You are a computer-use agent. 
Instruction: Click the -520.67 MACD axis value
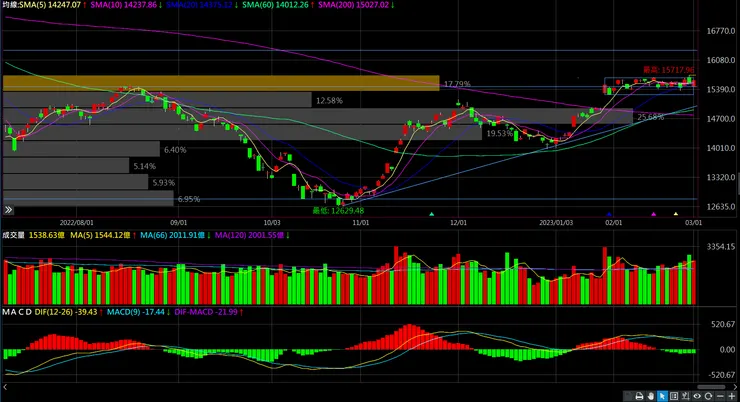coord(722,375)
